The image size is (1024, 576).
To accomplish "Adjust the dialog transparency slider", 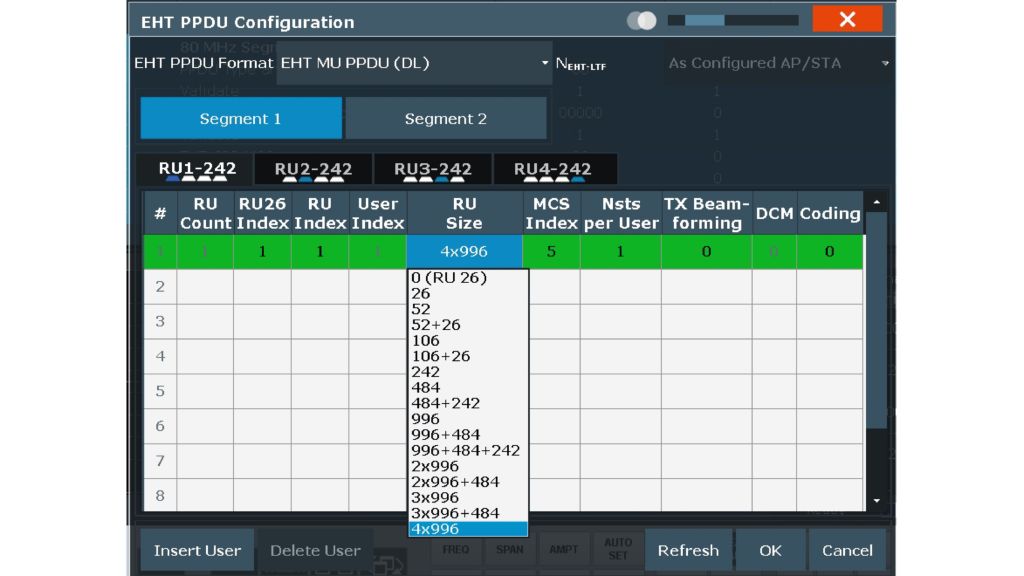I will 732,20.
